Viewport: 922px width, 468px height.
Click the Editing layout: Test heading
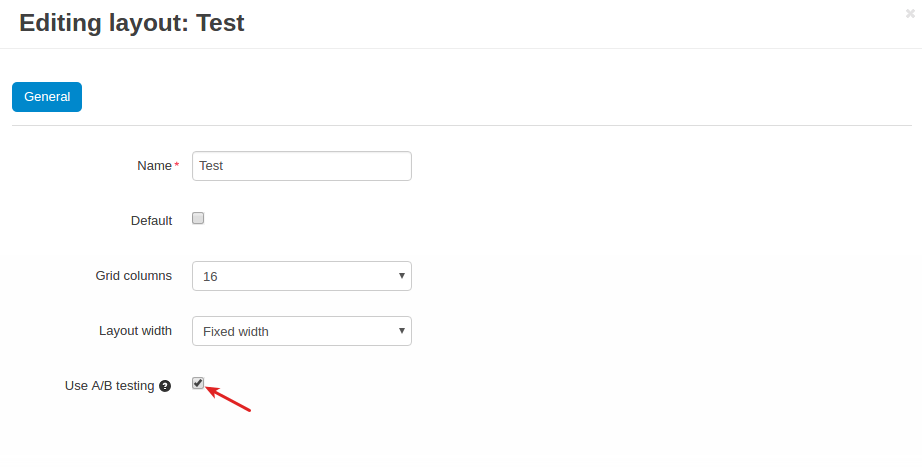pos(132,23)
